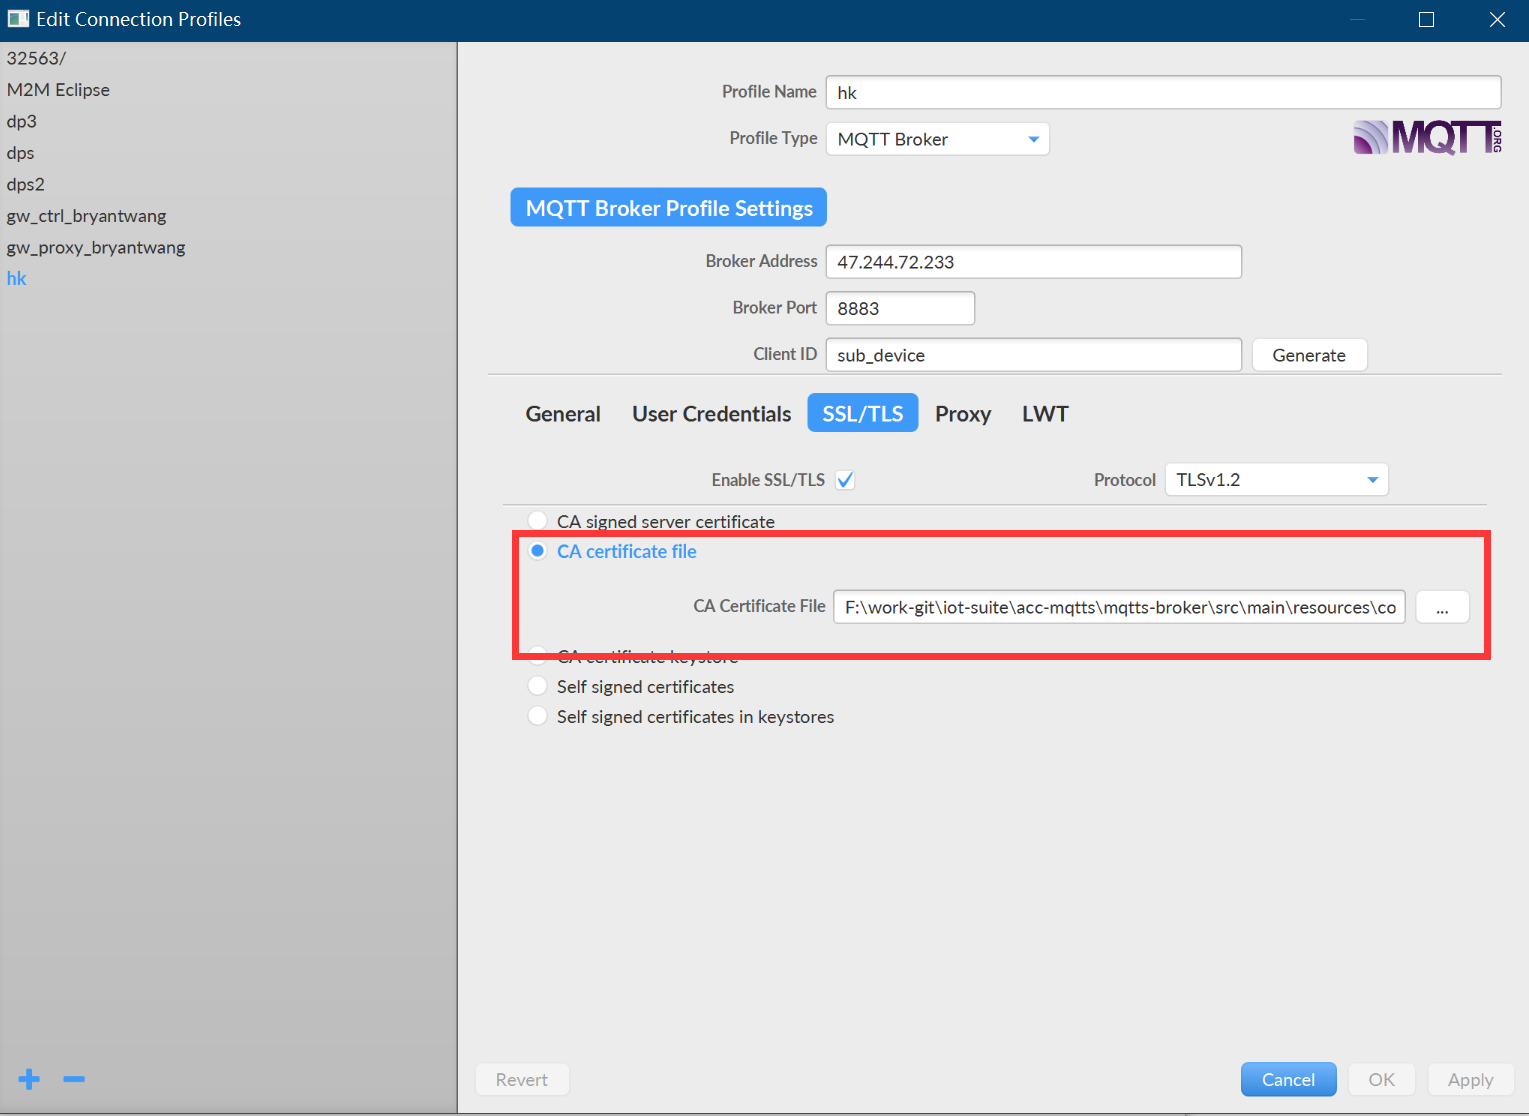Click the Profile Name input field
Viewport: 1529px width, 1116px height.
click(x=1163, y=92)
